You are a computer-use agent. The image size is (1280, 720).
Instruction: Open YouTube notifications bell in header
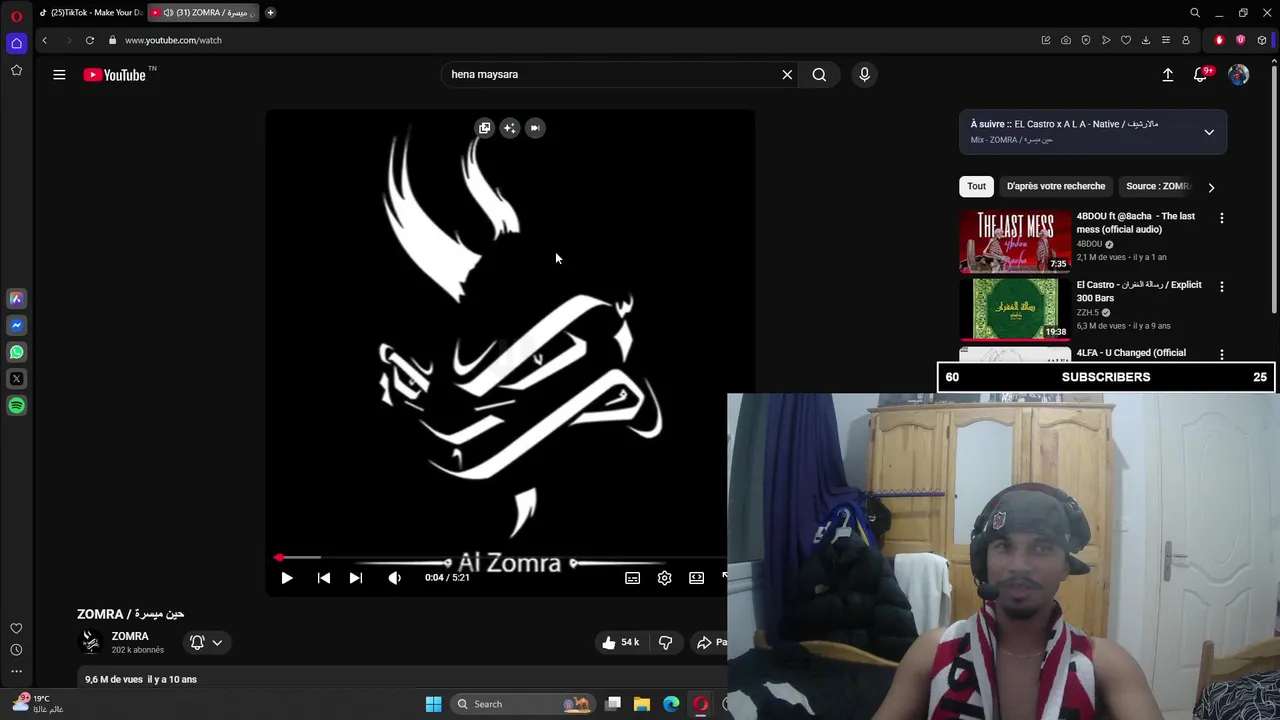click(1201, 75)
